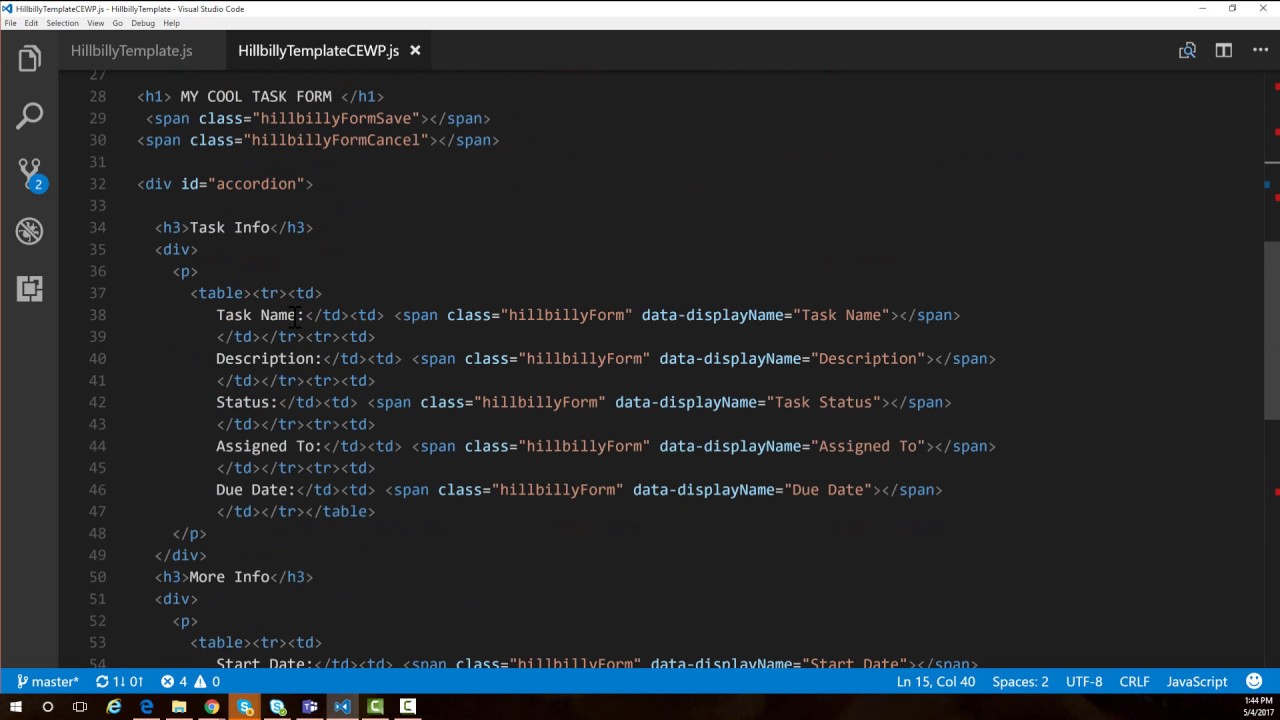Select the HillbillyTemplateCEWP.js tab
The height and width of the screenshot is (720, 1280).
[318, 50]
